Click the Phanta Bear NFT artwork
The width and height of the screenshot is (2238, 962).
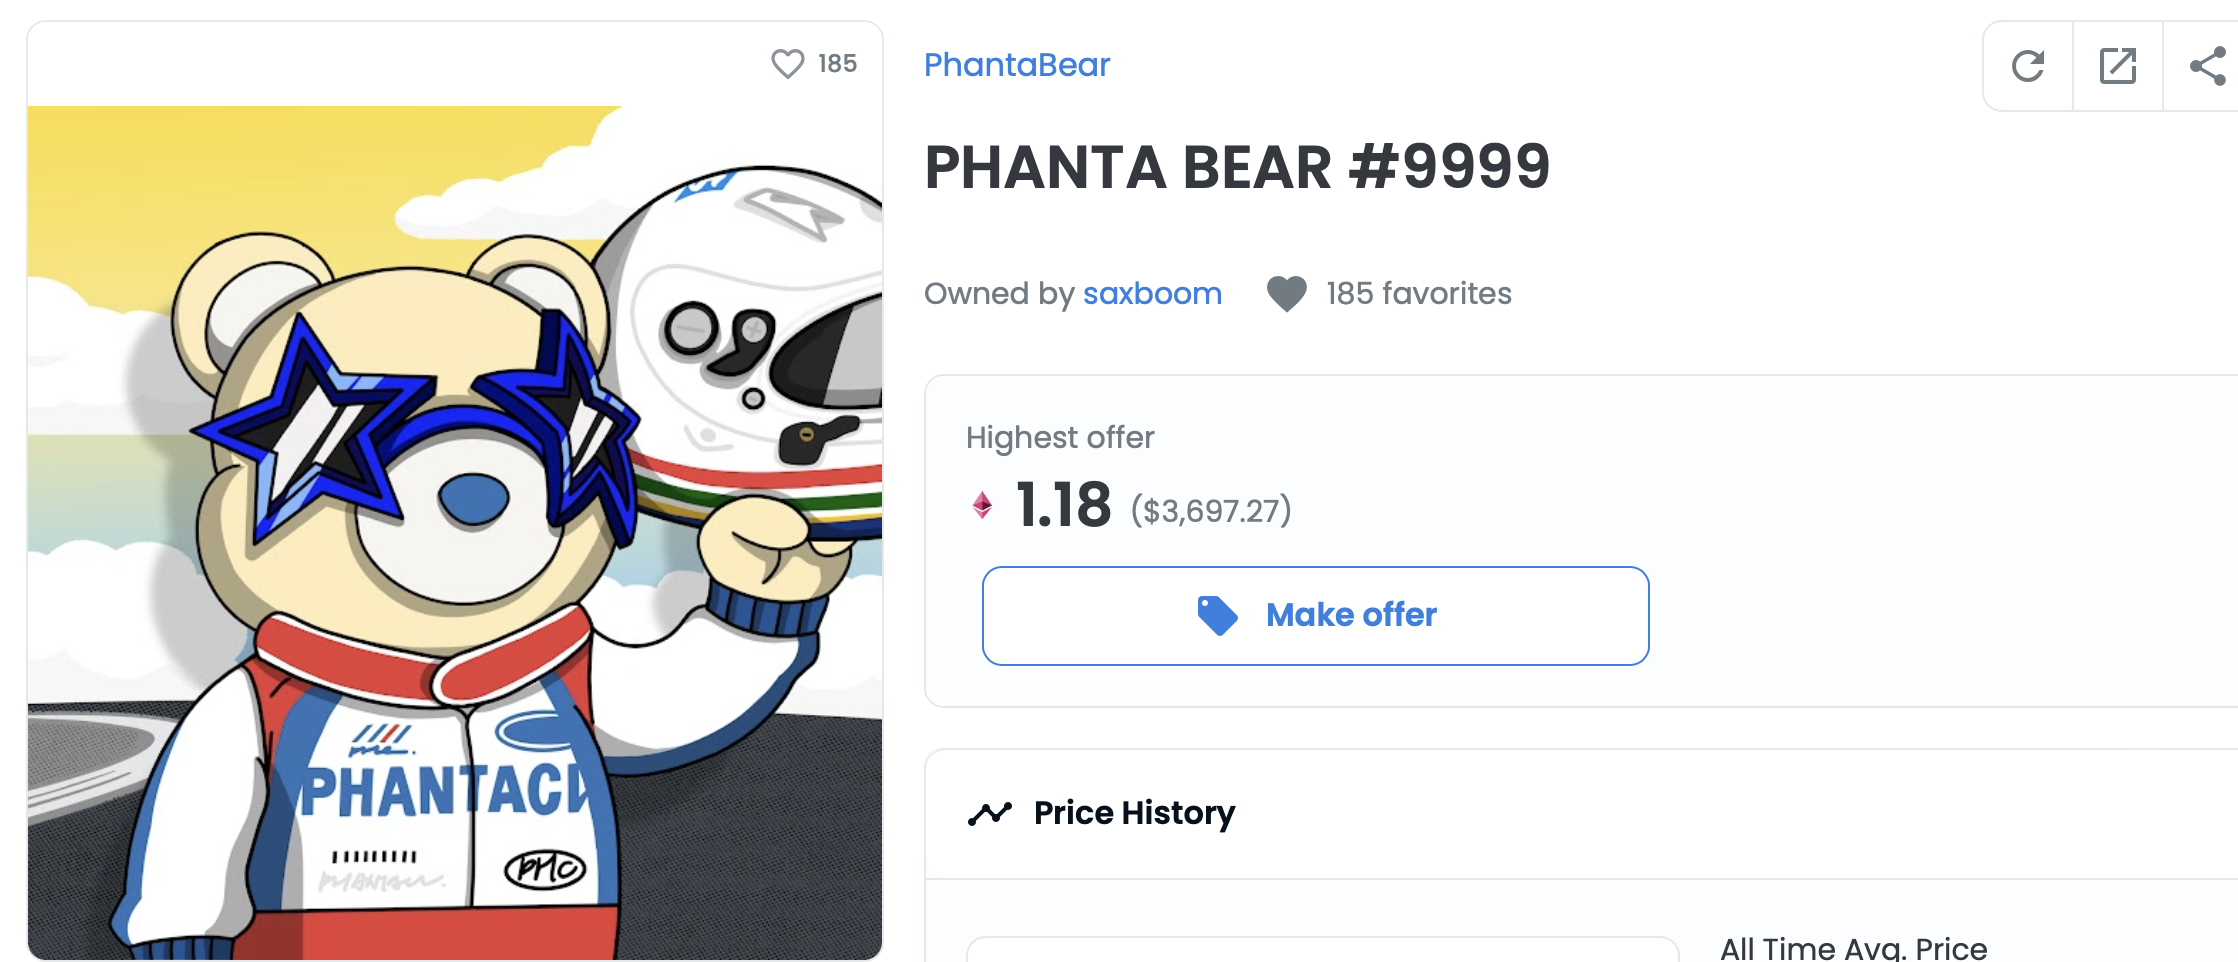(x=455, y=532)
